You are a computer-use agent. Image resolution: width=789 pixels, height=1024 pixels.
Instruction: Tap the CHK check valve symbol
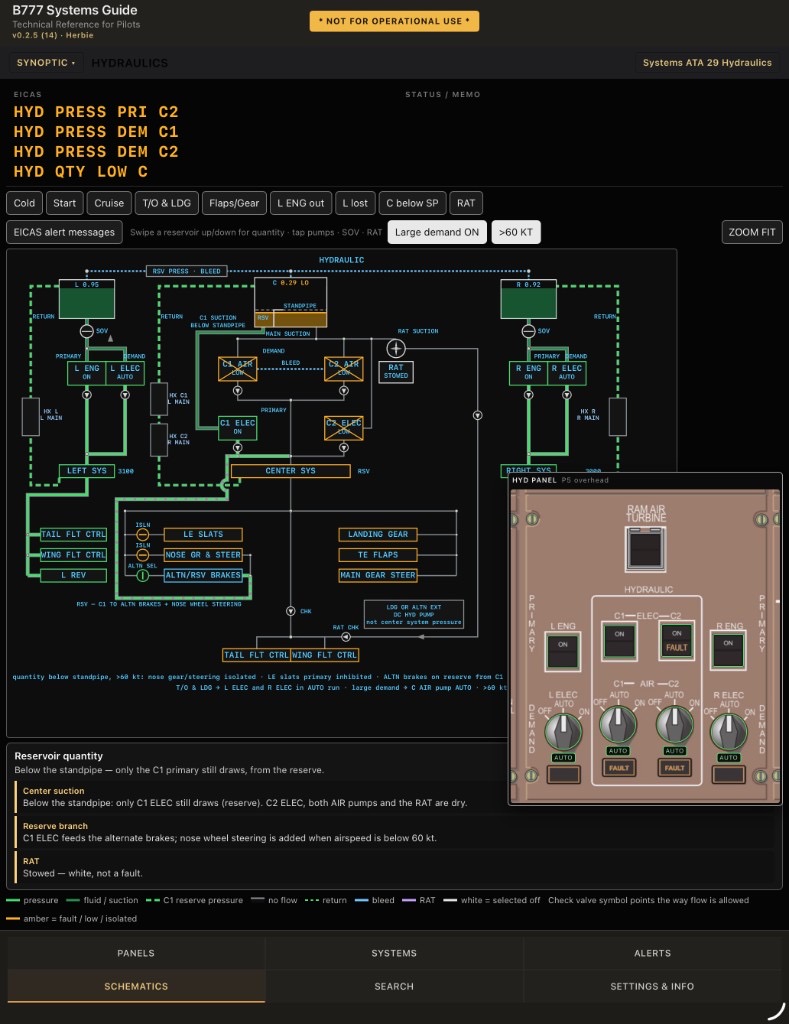tap(291, 611)
